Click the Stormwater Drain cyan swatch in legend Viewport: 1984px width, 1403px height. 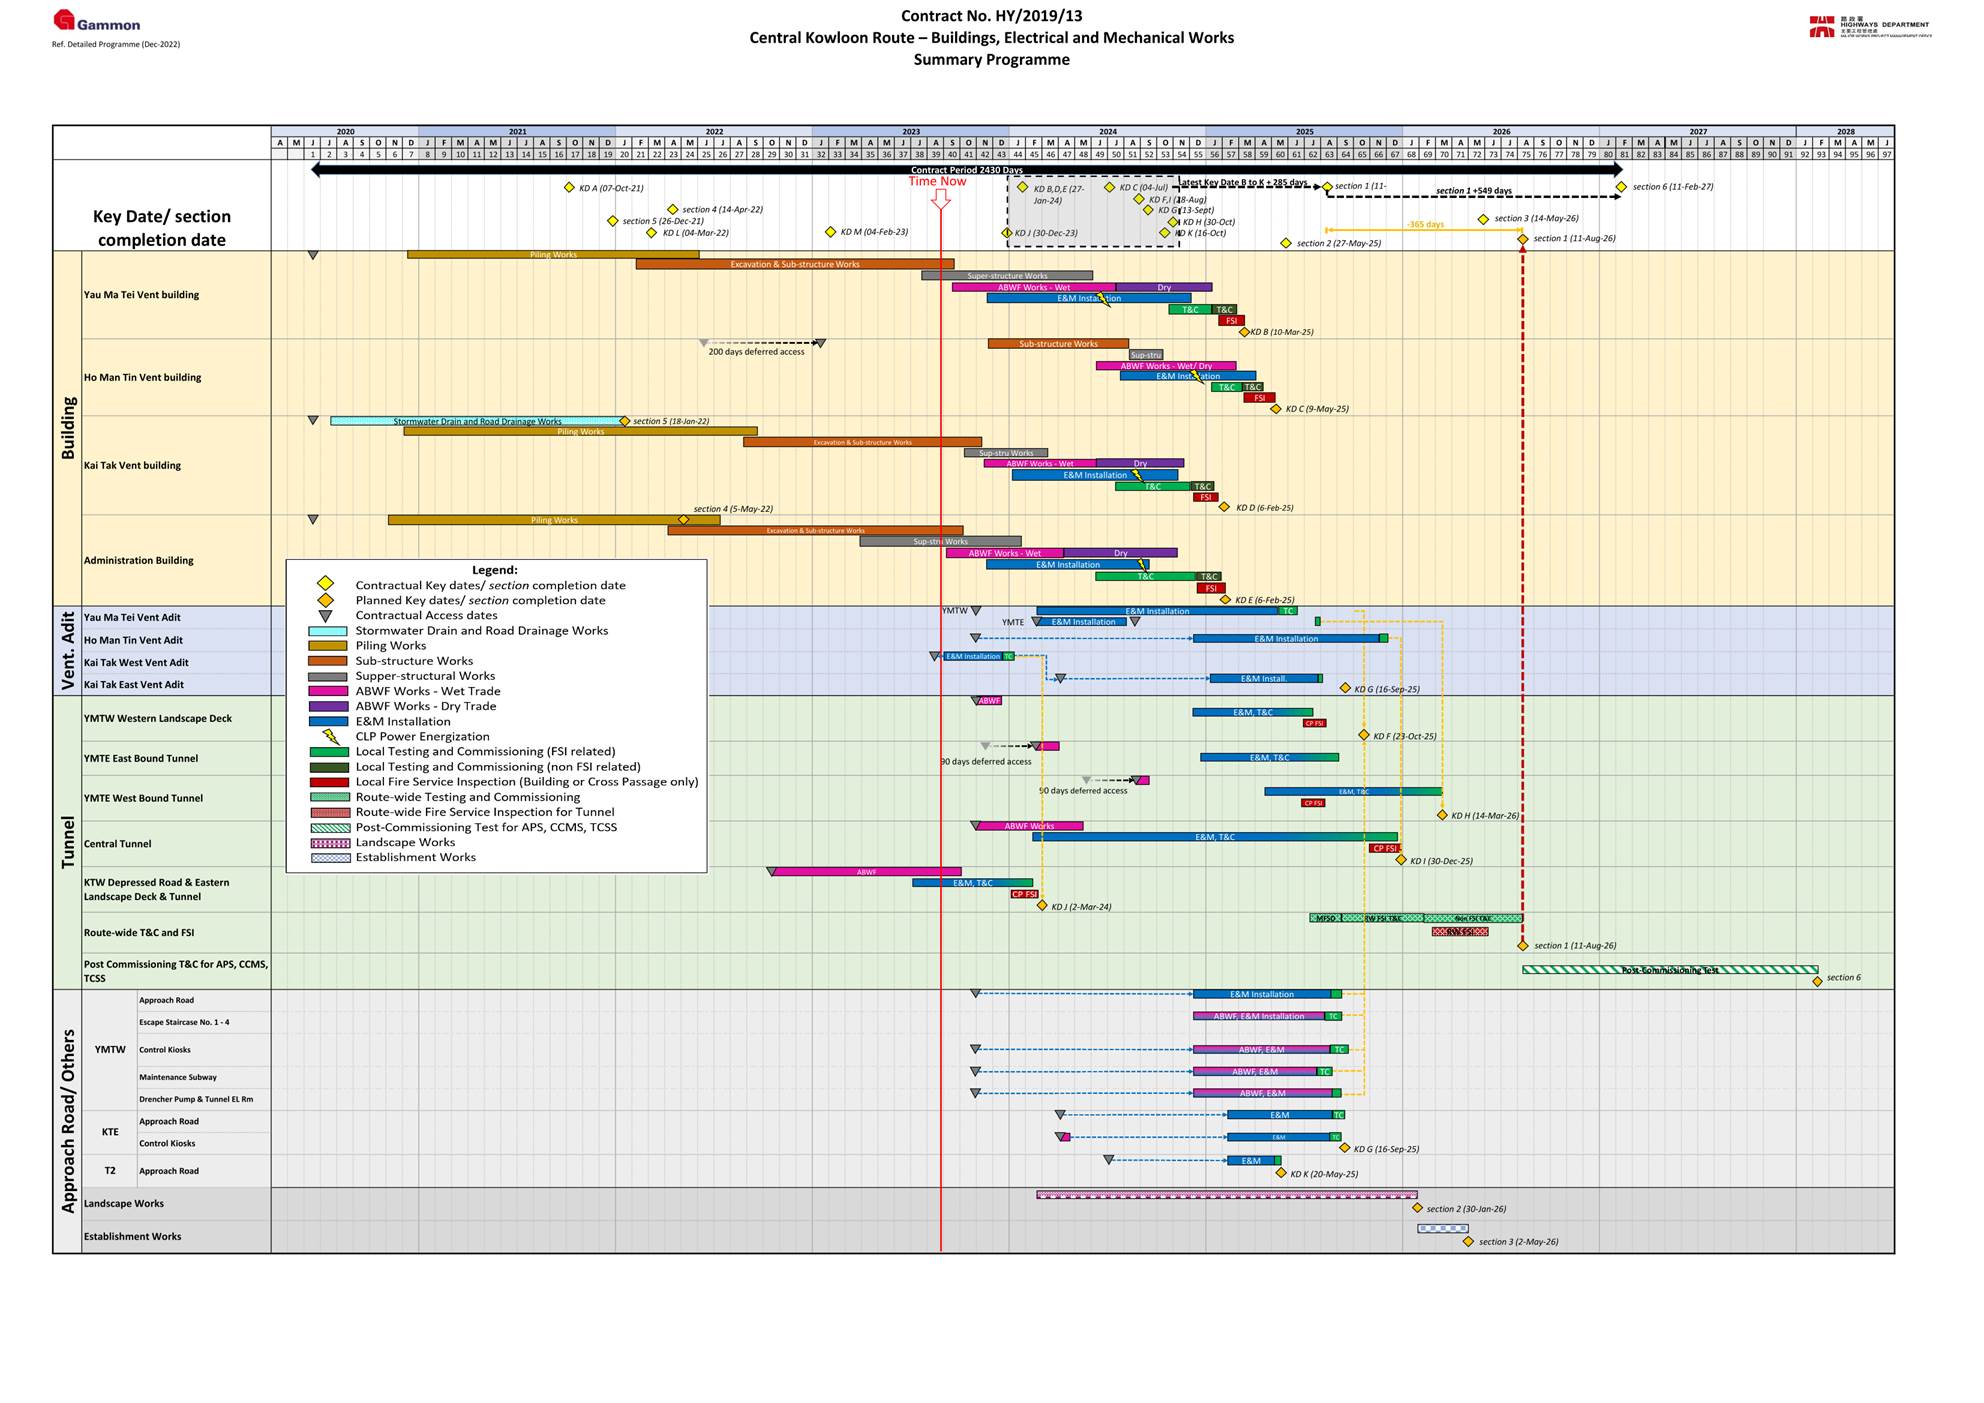pyautogui.click(x=328, y=631)
